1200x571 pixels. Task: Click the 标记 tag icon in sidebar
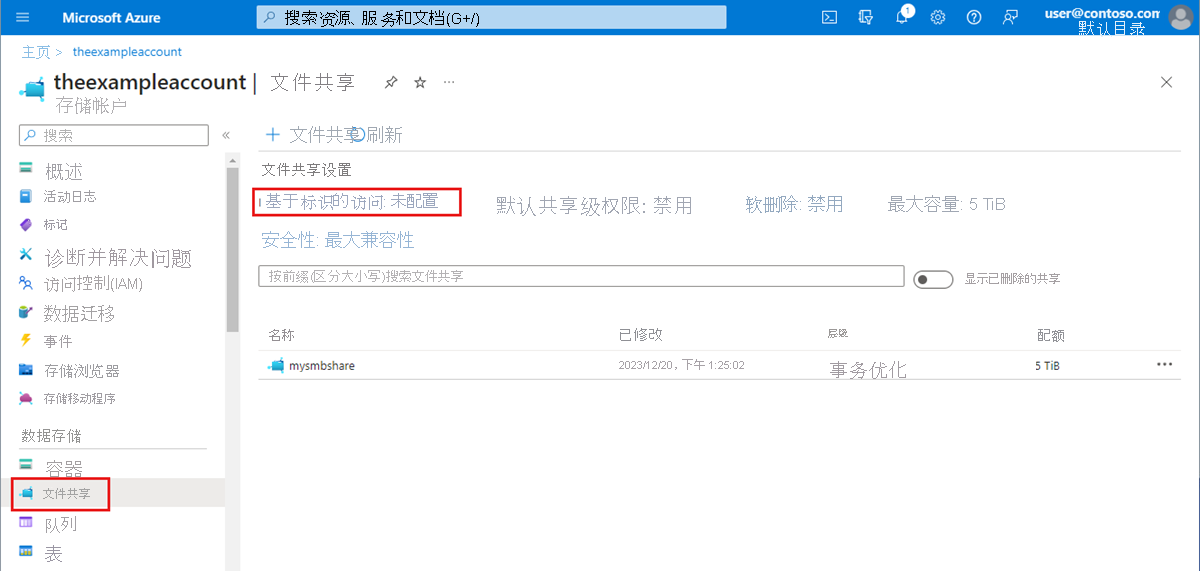26,225
